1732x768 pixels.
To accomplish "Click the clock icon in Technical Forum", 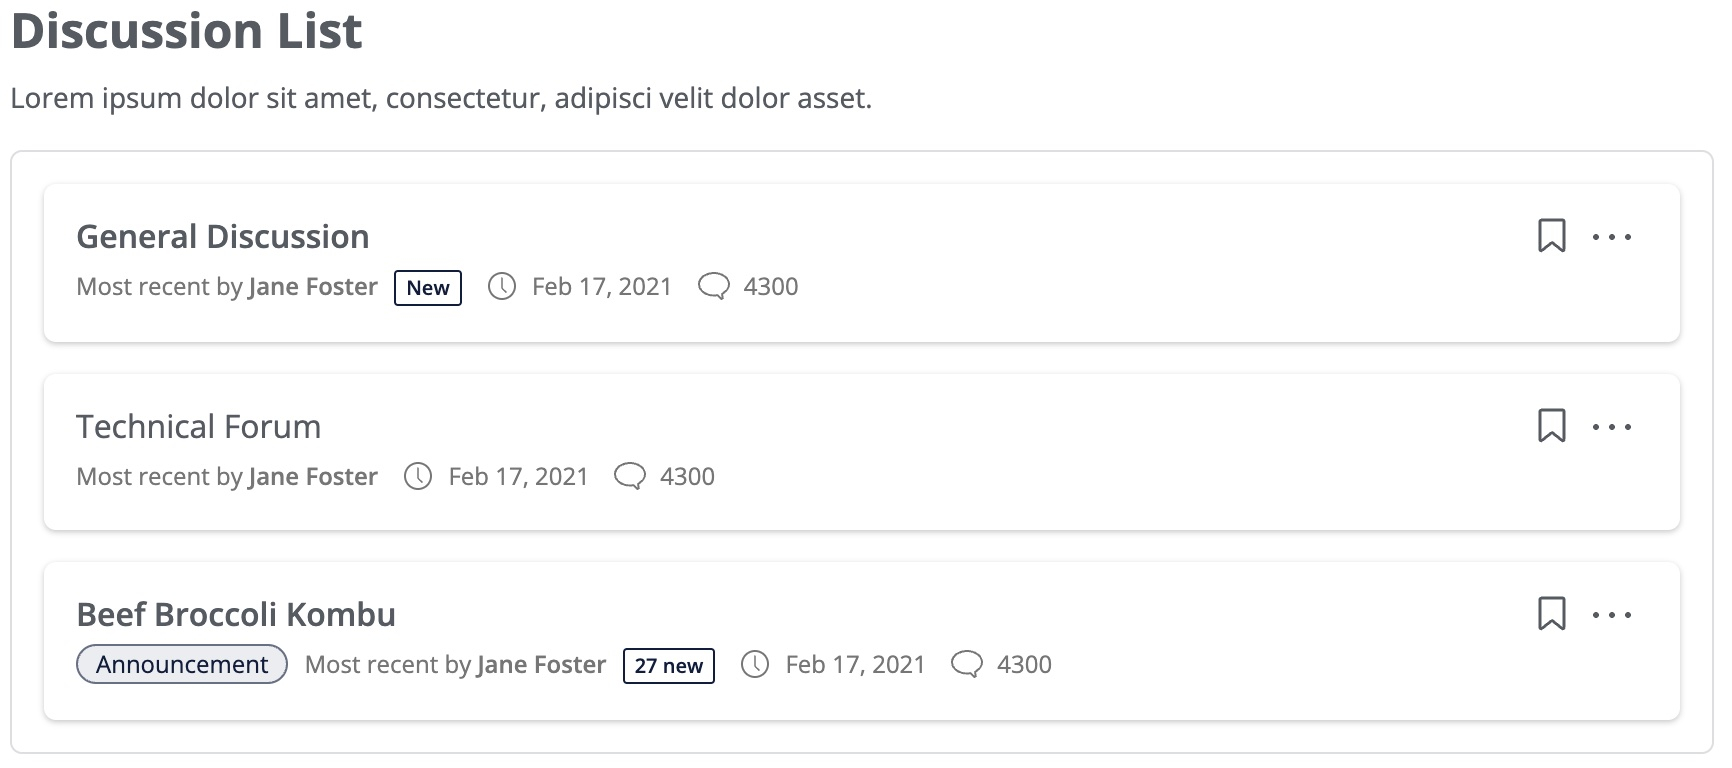I will (418, 476).
